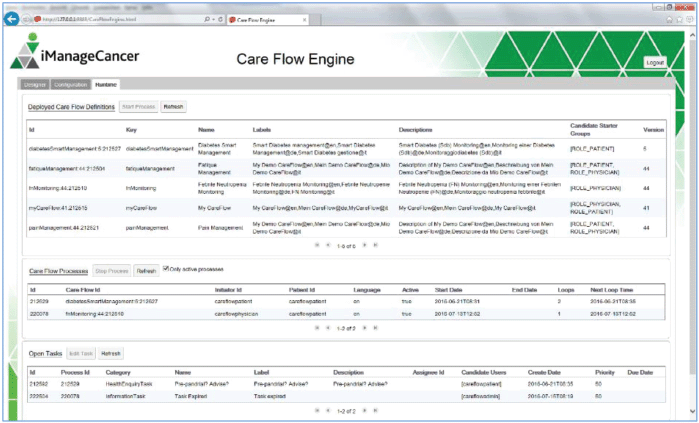Click the page vertical scrollbar down arrow
Viewport: 699px width, 423px height.
coord(692,411)
